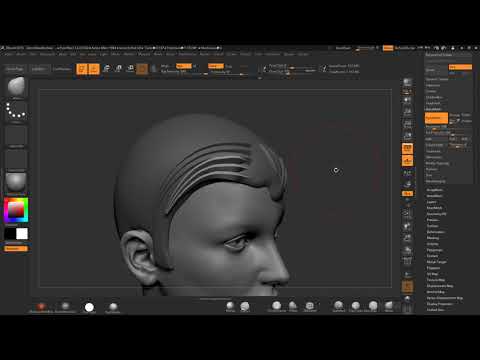Toggle the Rgb channel button
The width and height of the screenshot is (480, 360).
[x=184, y=66]
